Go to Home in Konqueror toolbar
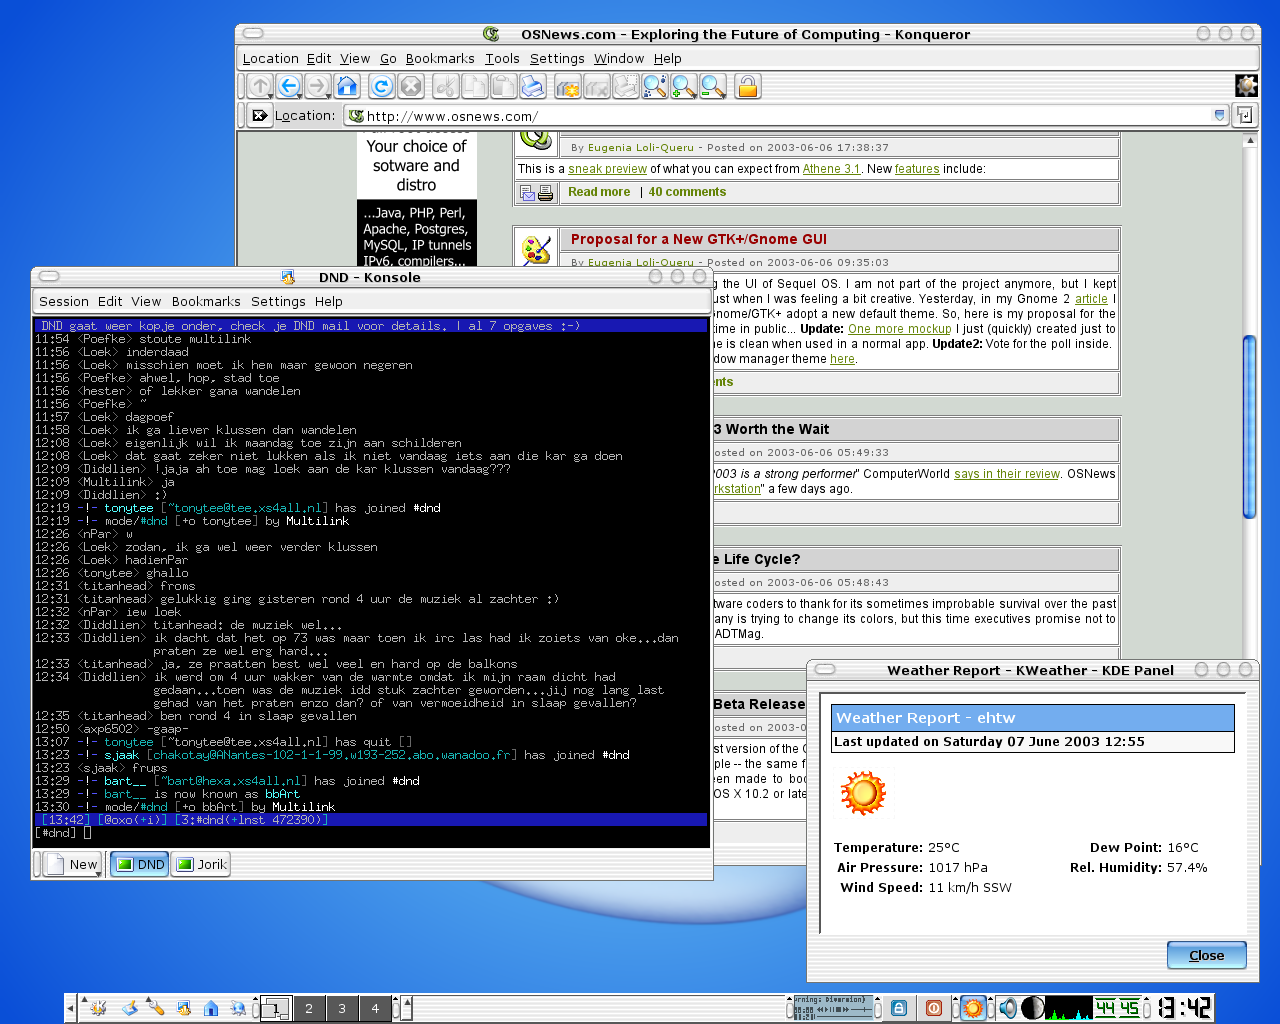The image size is (1280, 1024). [x=347, y=87]
